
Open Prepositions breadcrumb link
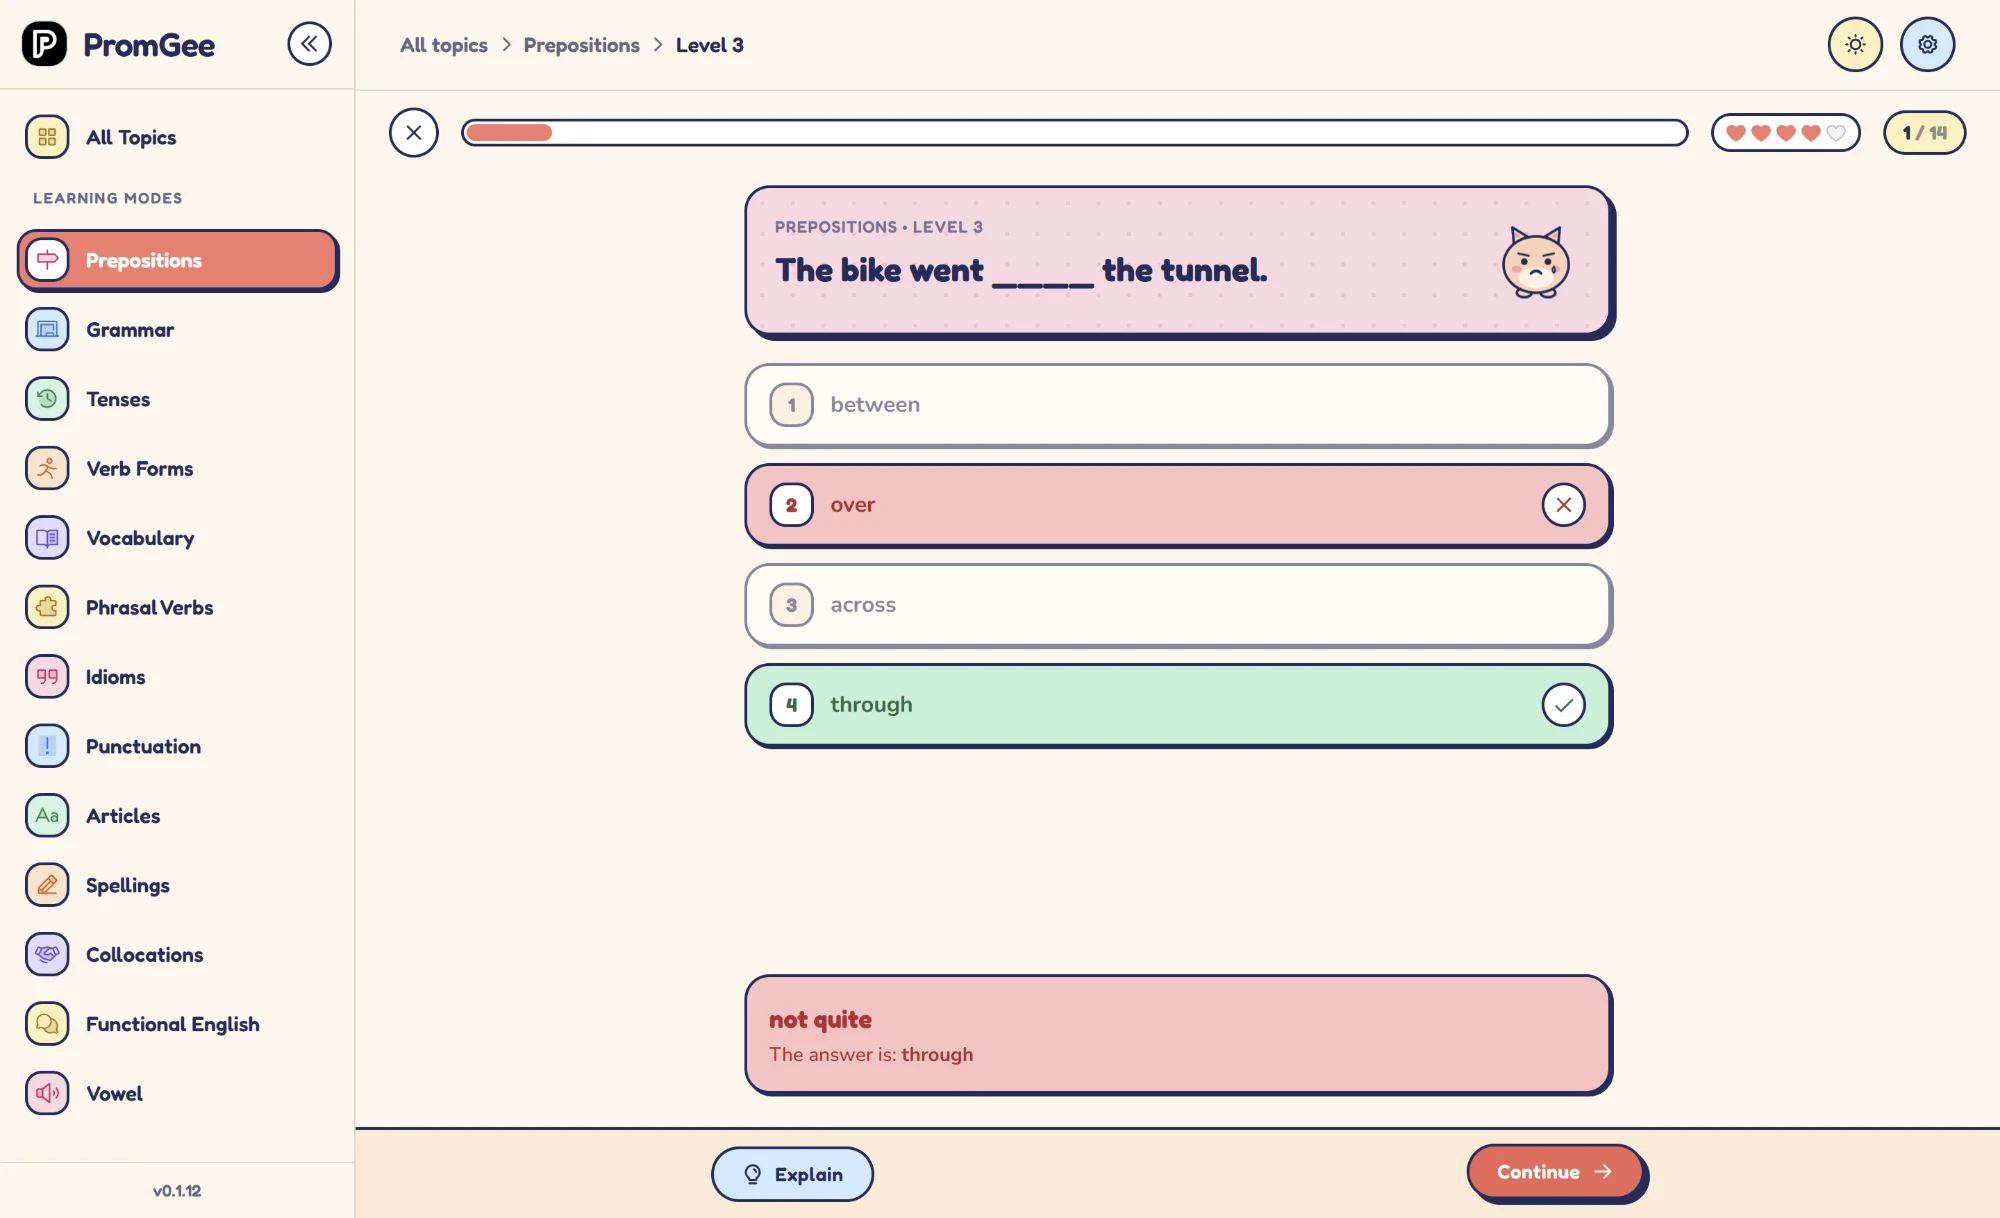[581, 45]
